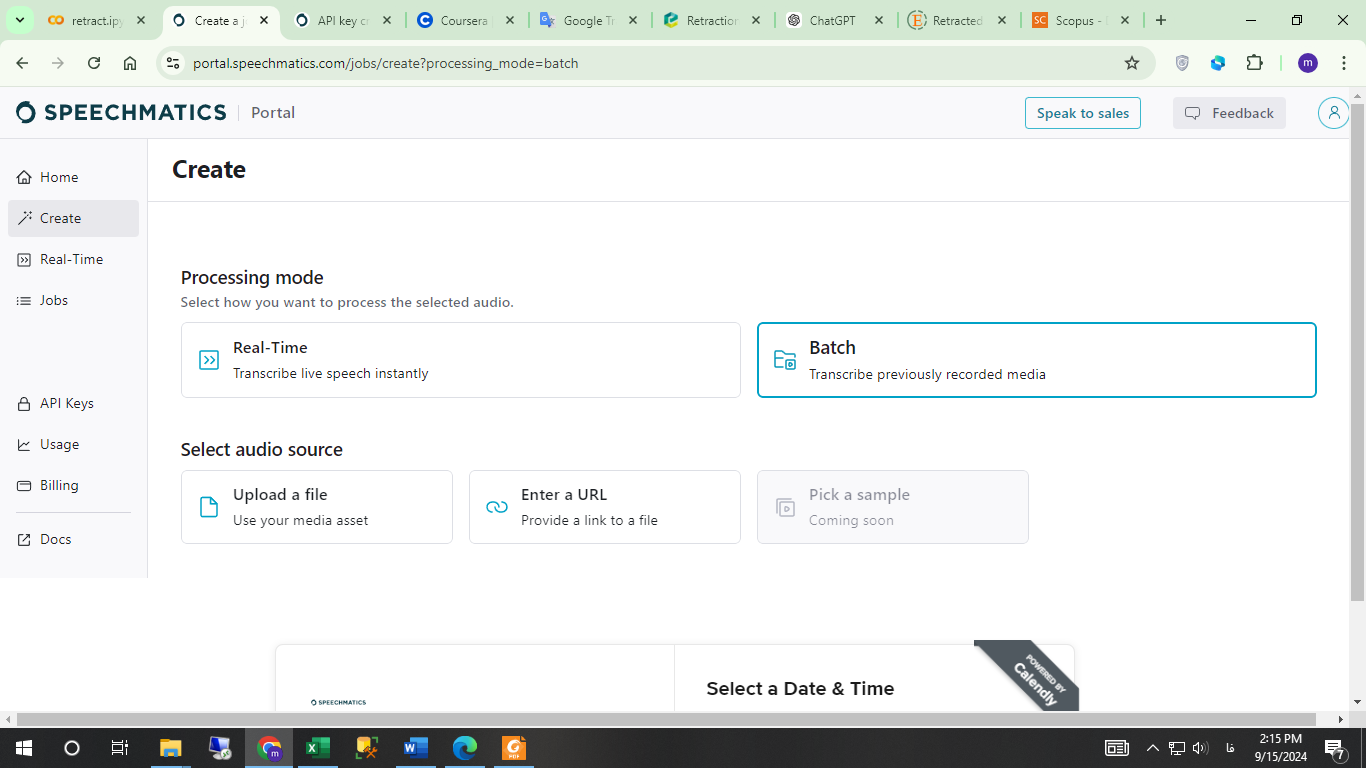Switch to the ChatGPT tab
Image resolution: width=1366 pixels, height=768 pixels.
(835, 20)
